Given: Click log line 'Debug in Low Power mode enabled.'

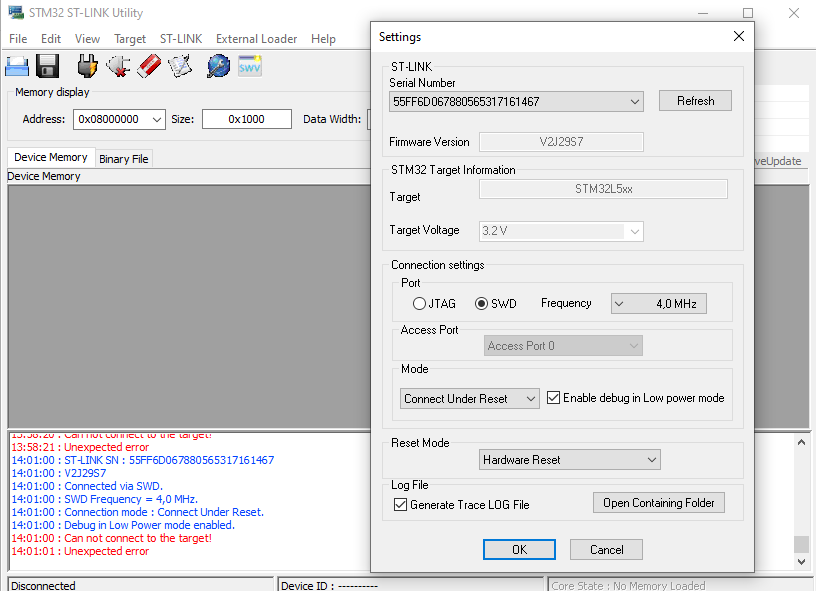Looking at the screenshot, I should [123, 525].
